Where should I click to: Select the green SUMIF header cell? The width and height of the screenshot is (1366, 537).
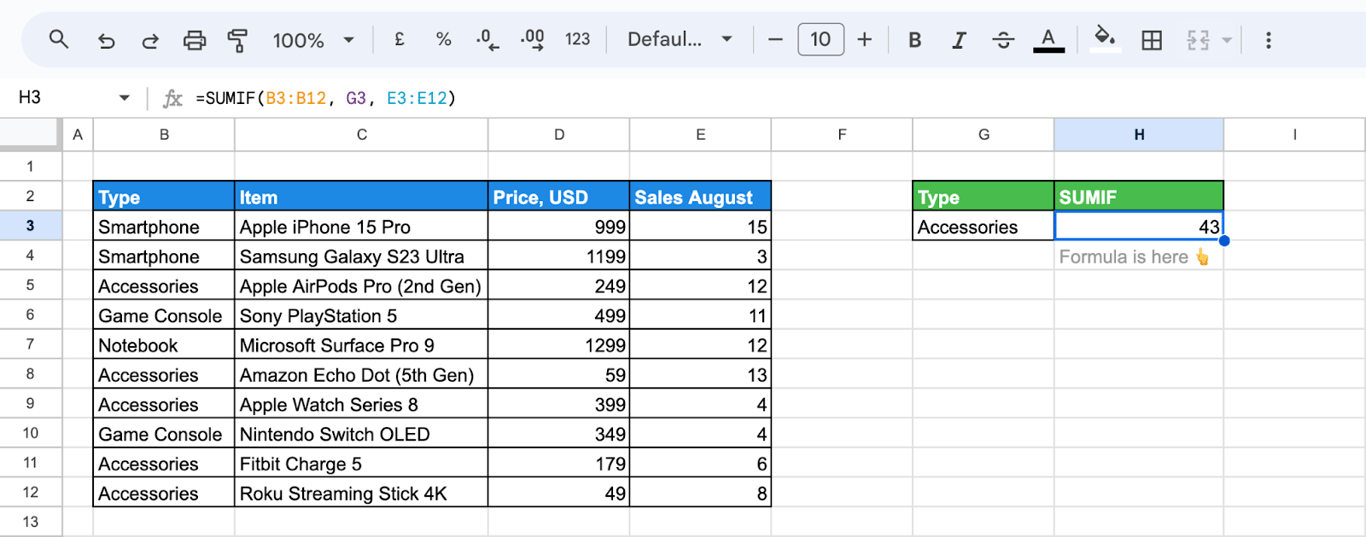1139,197
